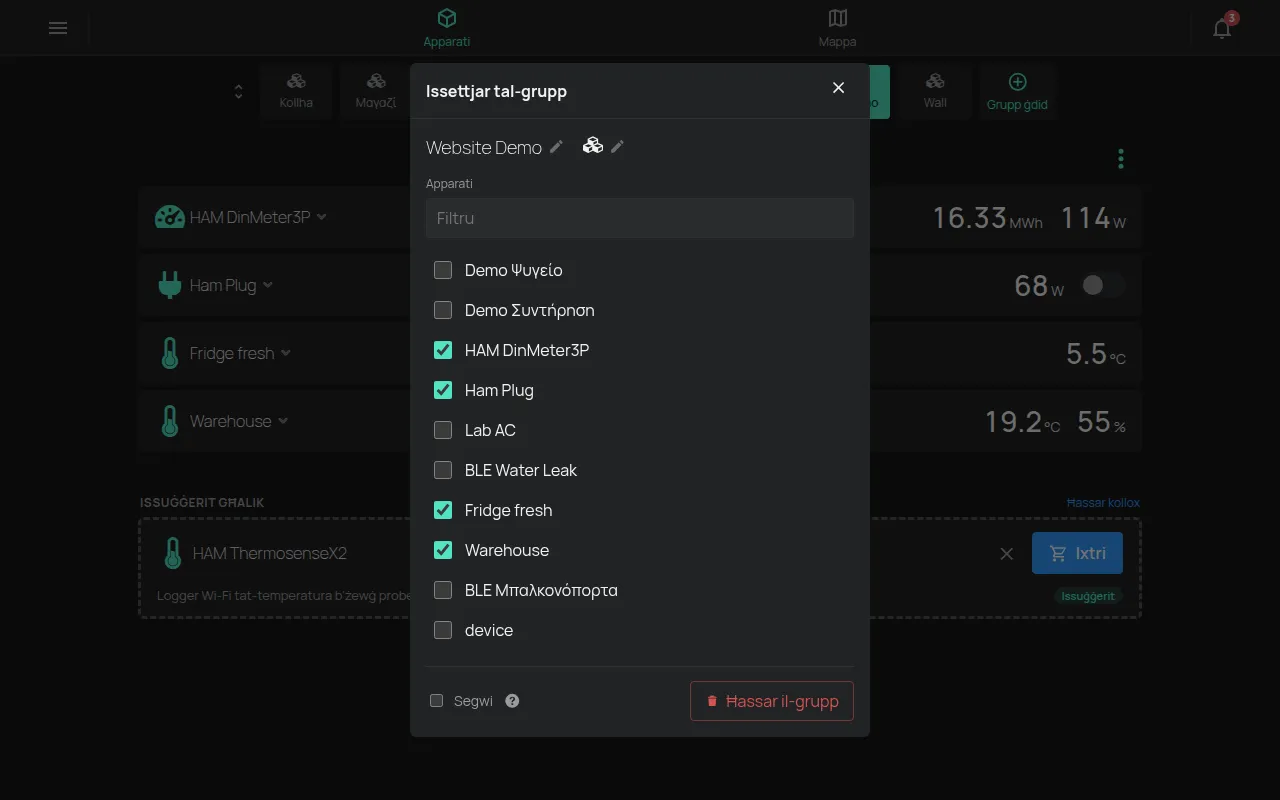This screenshot has width=1280, height=800.
Task: Enable the Segwi checkbox
Action: 437,701
